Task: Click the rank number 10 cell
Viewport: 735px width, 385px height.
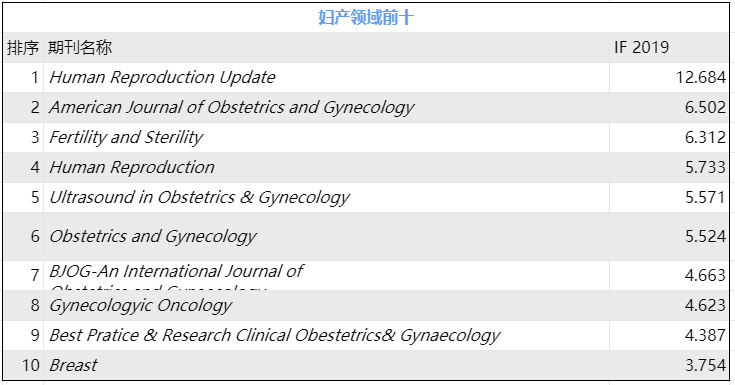Action: click(x=23, y=365)
